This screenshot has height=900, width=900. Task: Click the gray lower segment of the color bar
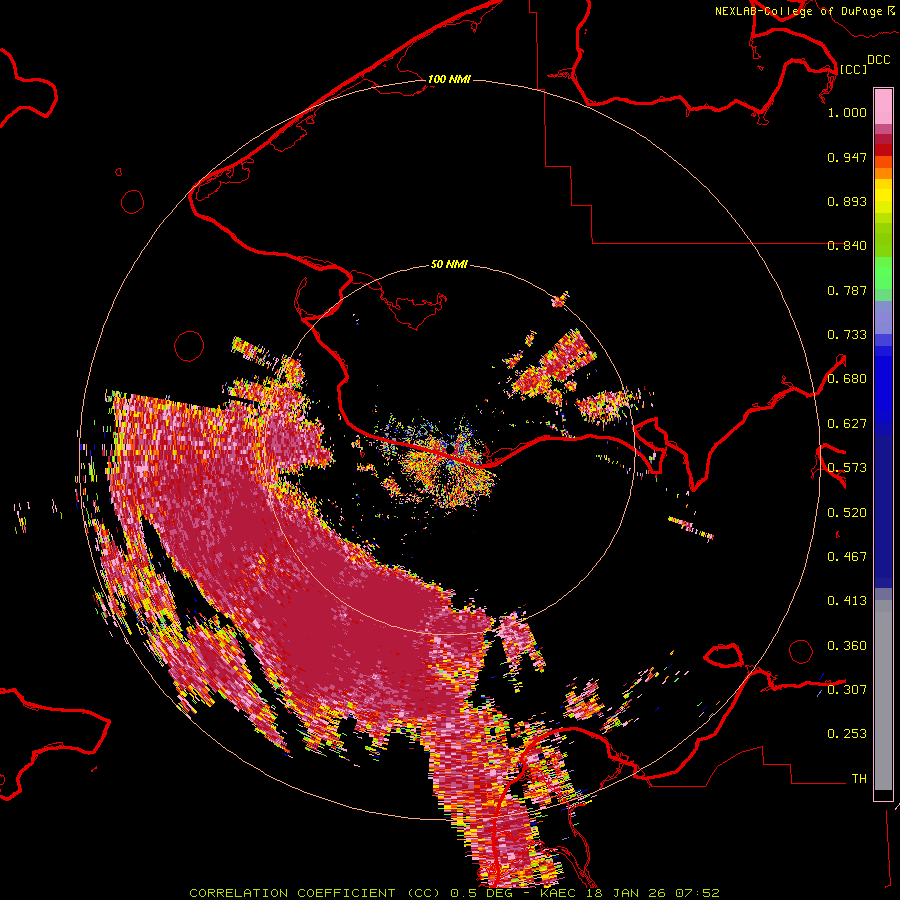coord(883,695)
